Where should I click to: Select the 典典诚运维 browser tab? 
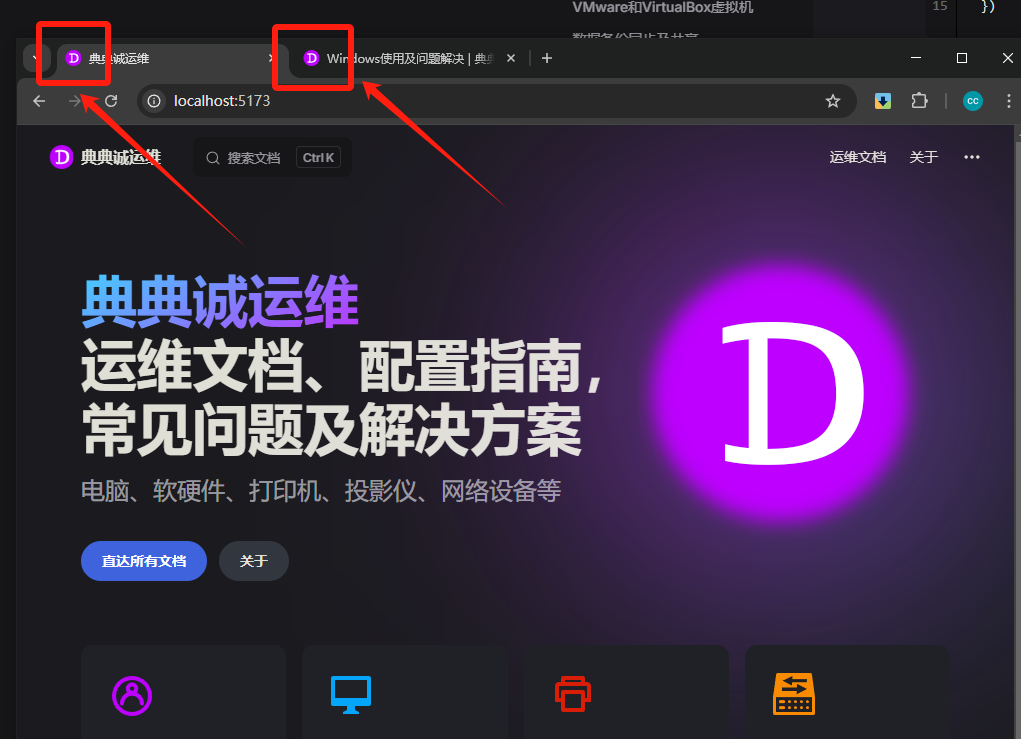point(171,59)
